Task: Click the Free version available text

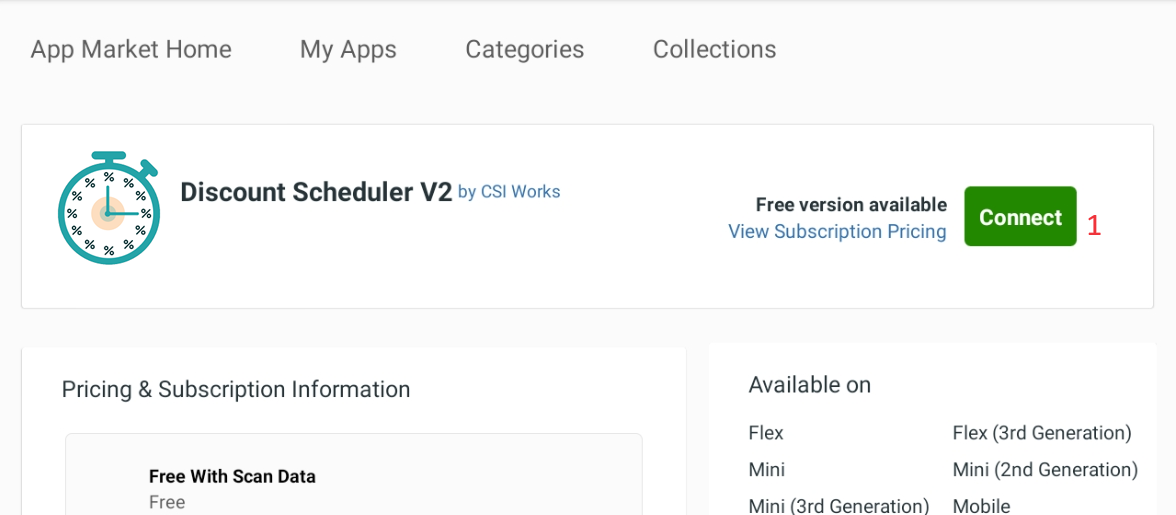Action: (851, 205)
